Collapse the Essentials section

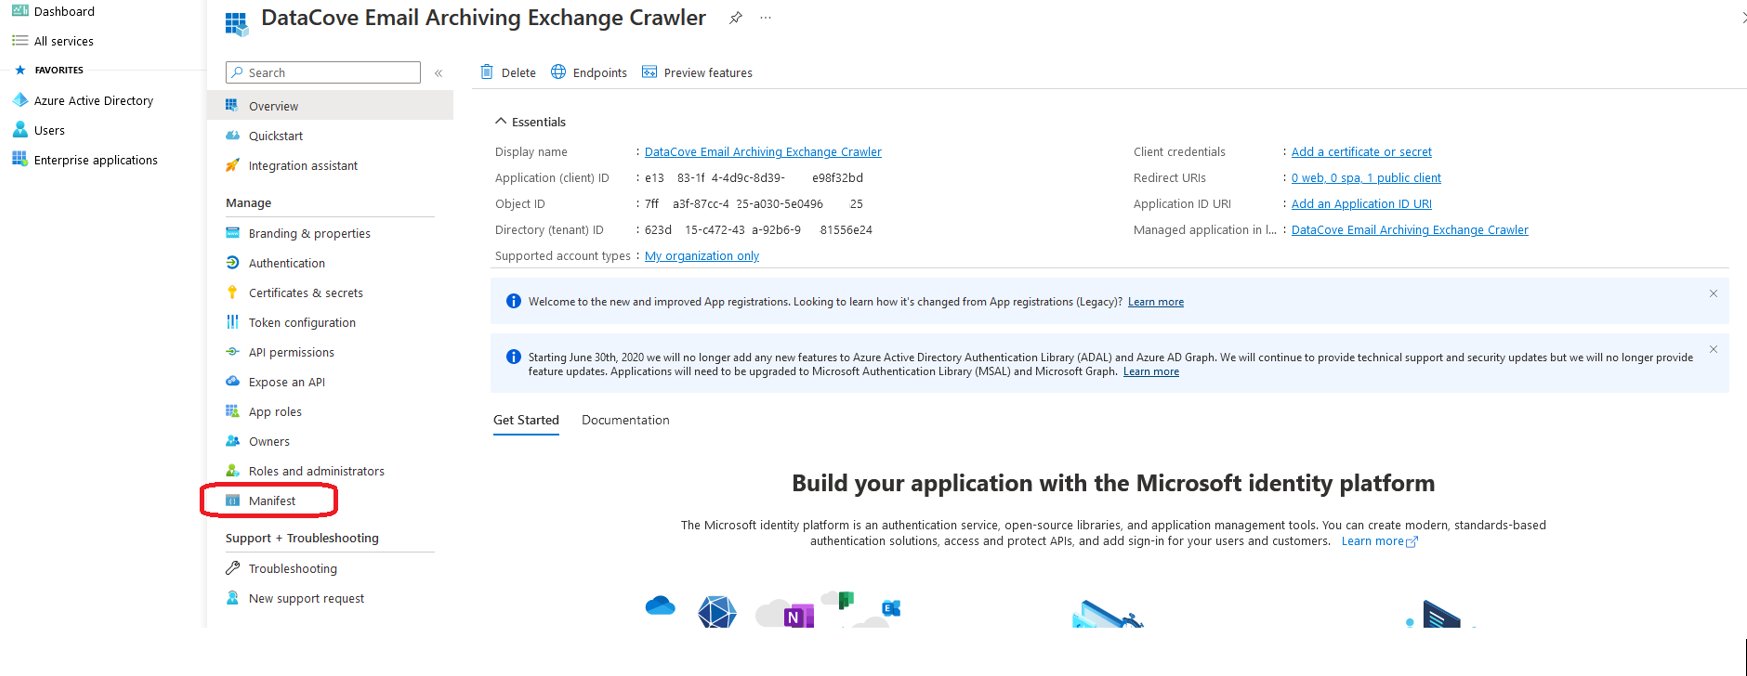point(501,122)
